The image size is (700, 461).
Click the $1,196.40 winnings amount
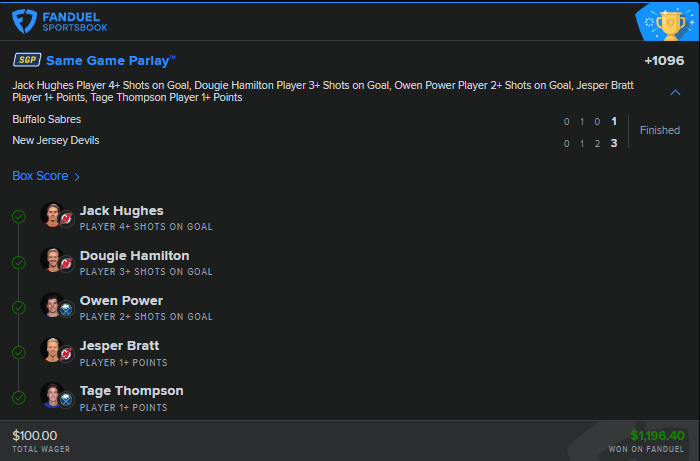[657, 435]
